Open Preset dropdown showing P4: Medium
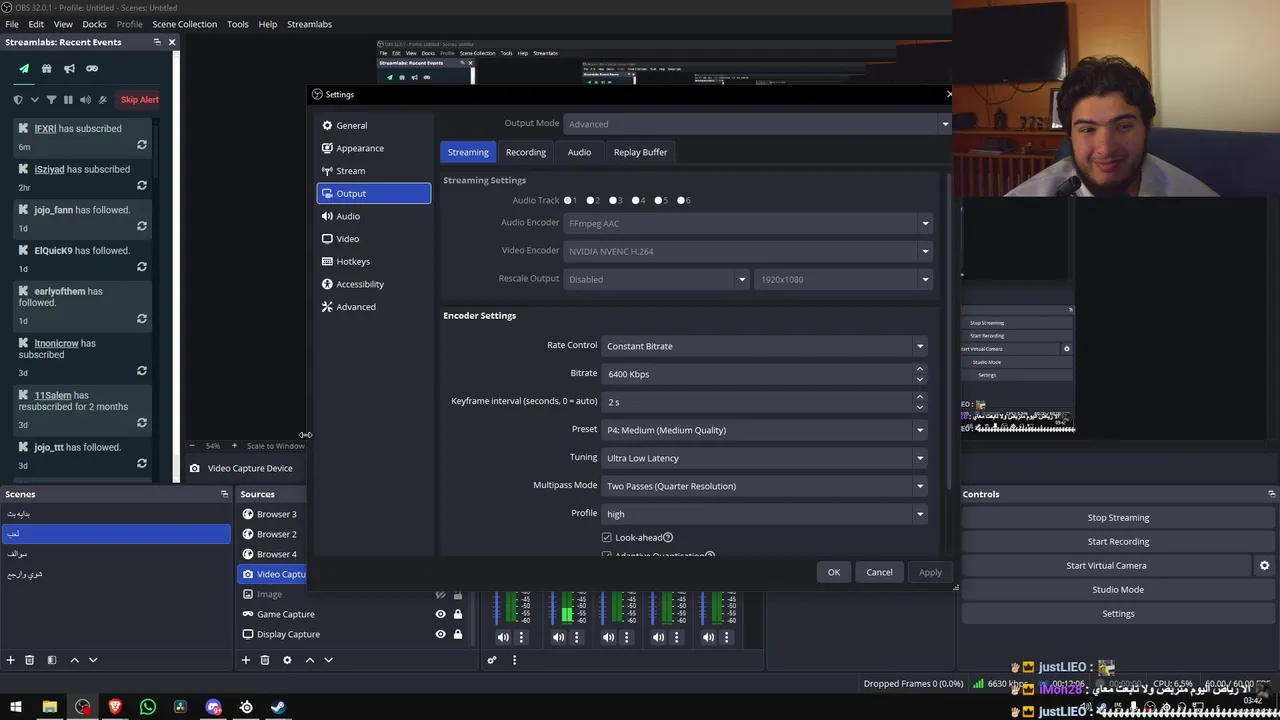Screen dimensions: 1280x720 click(x=765, y=430)
